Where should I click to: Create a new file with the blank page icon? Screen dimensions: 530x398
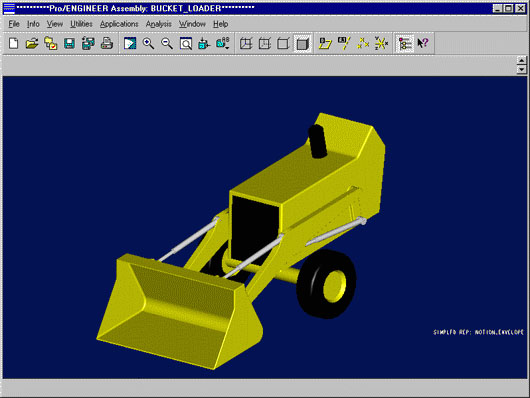point(14,43)
